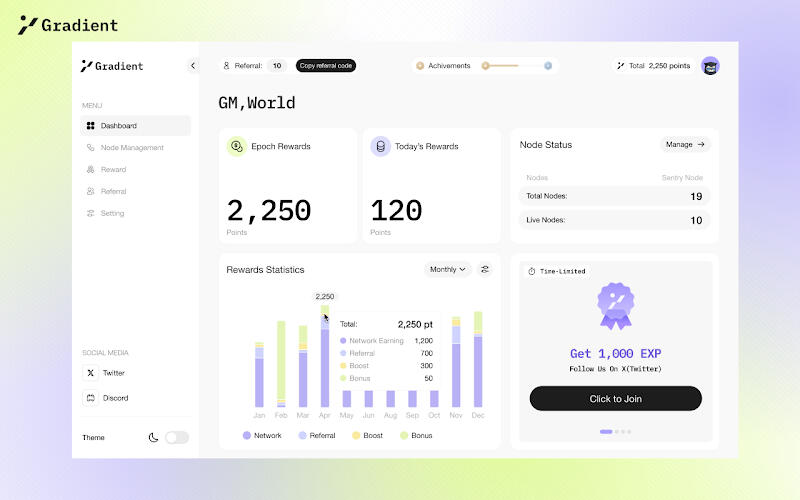Click the Today's Rewards stack icon
The height and width of the screenshot is (500, 800).
(380, 147)
